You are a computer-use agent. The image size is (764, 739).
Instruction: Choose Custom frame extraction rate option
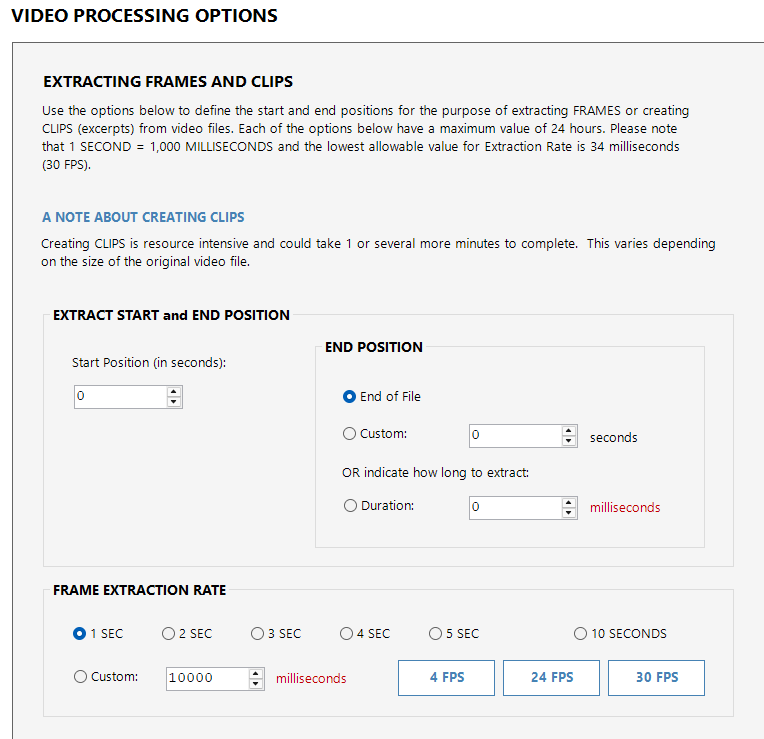tap(80, 677)
